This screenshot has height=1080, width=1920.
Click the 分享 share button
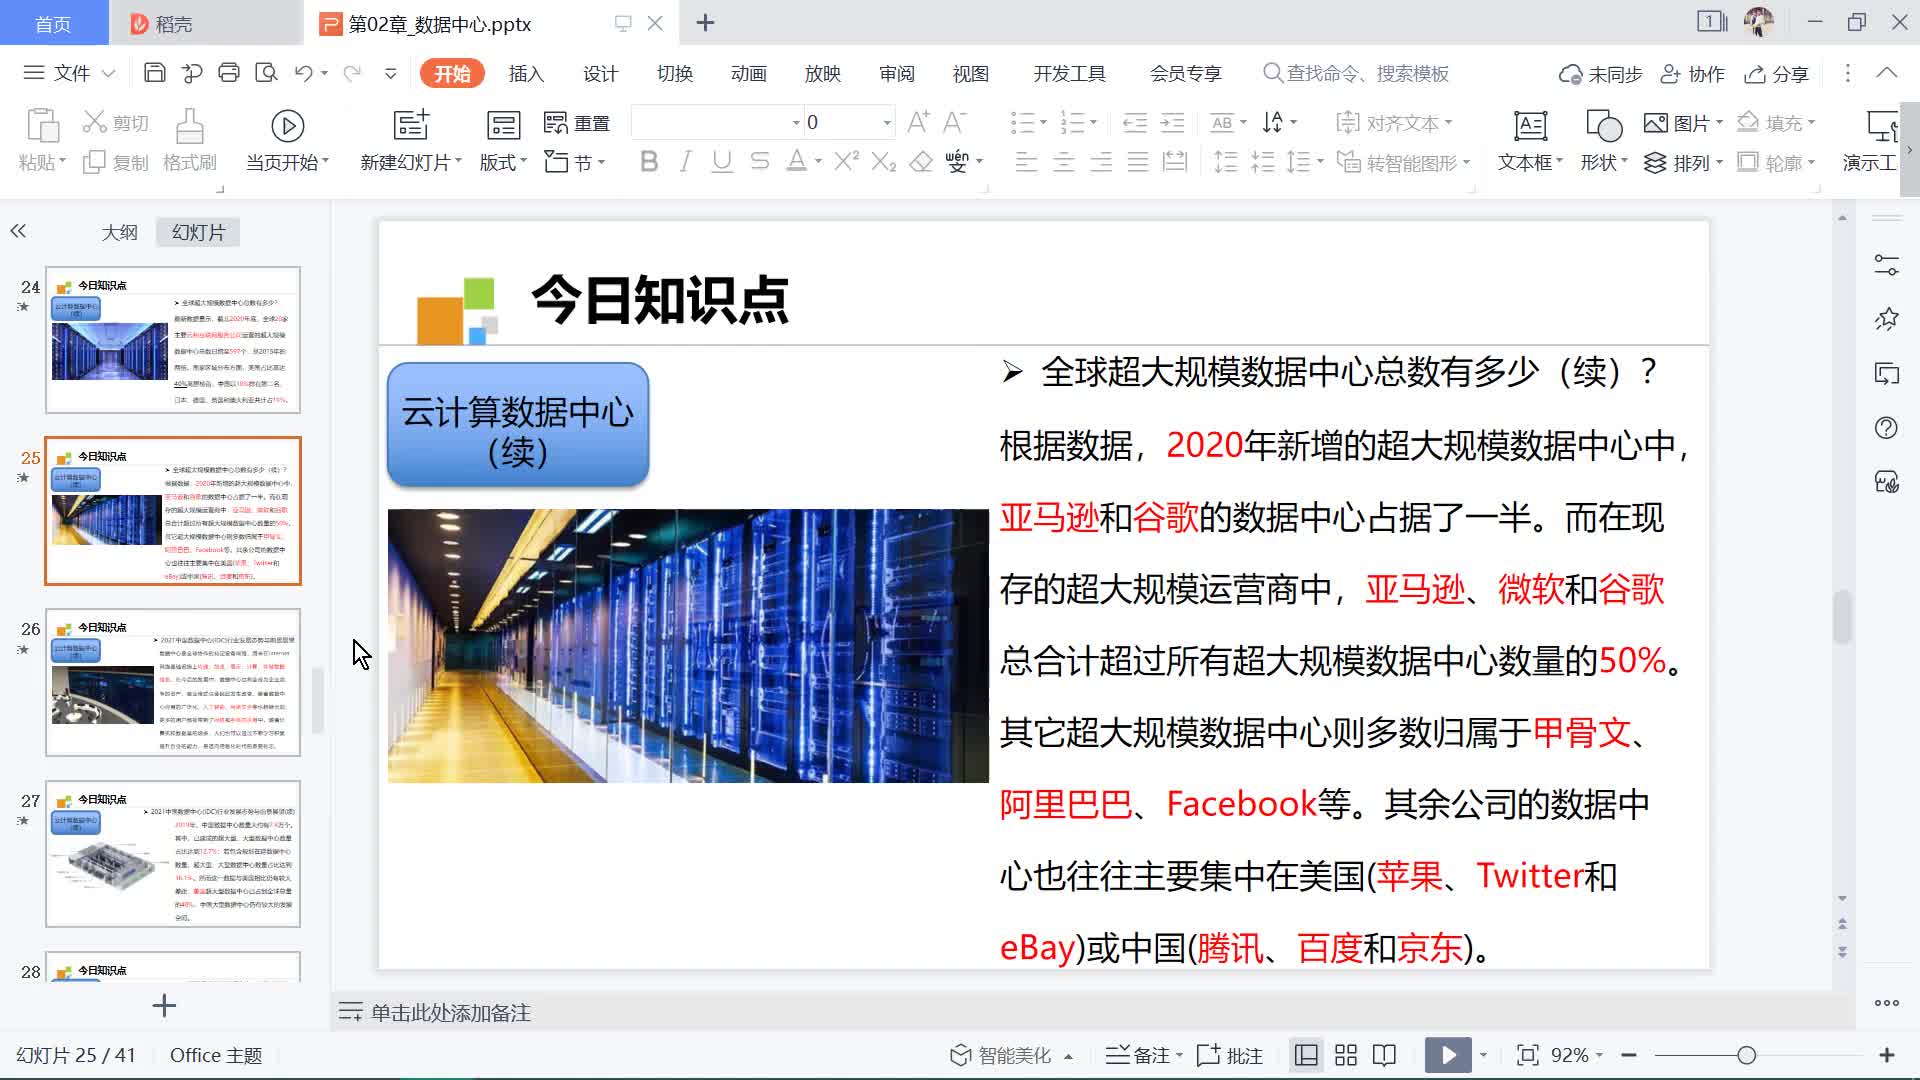coord(1777,73)
